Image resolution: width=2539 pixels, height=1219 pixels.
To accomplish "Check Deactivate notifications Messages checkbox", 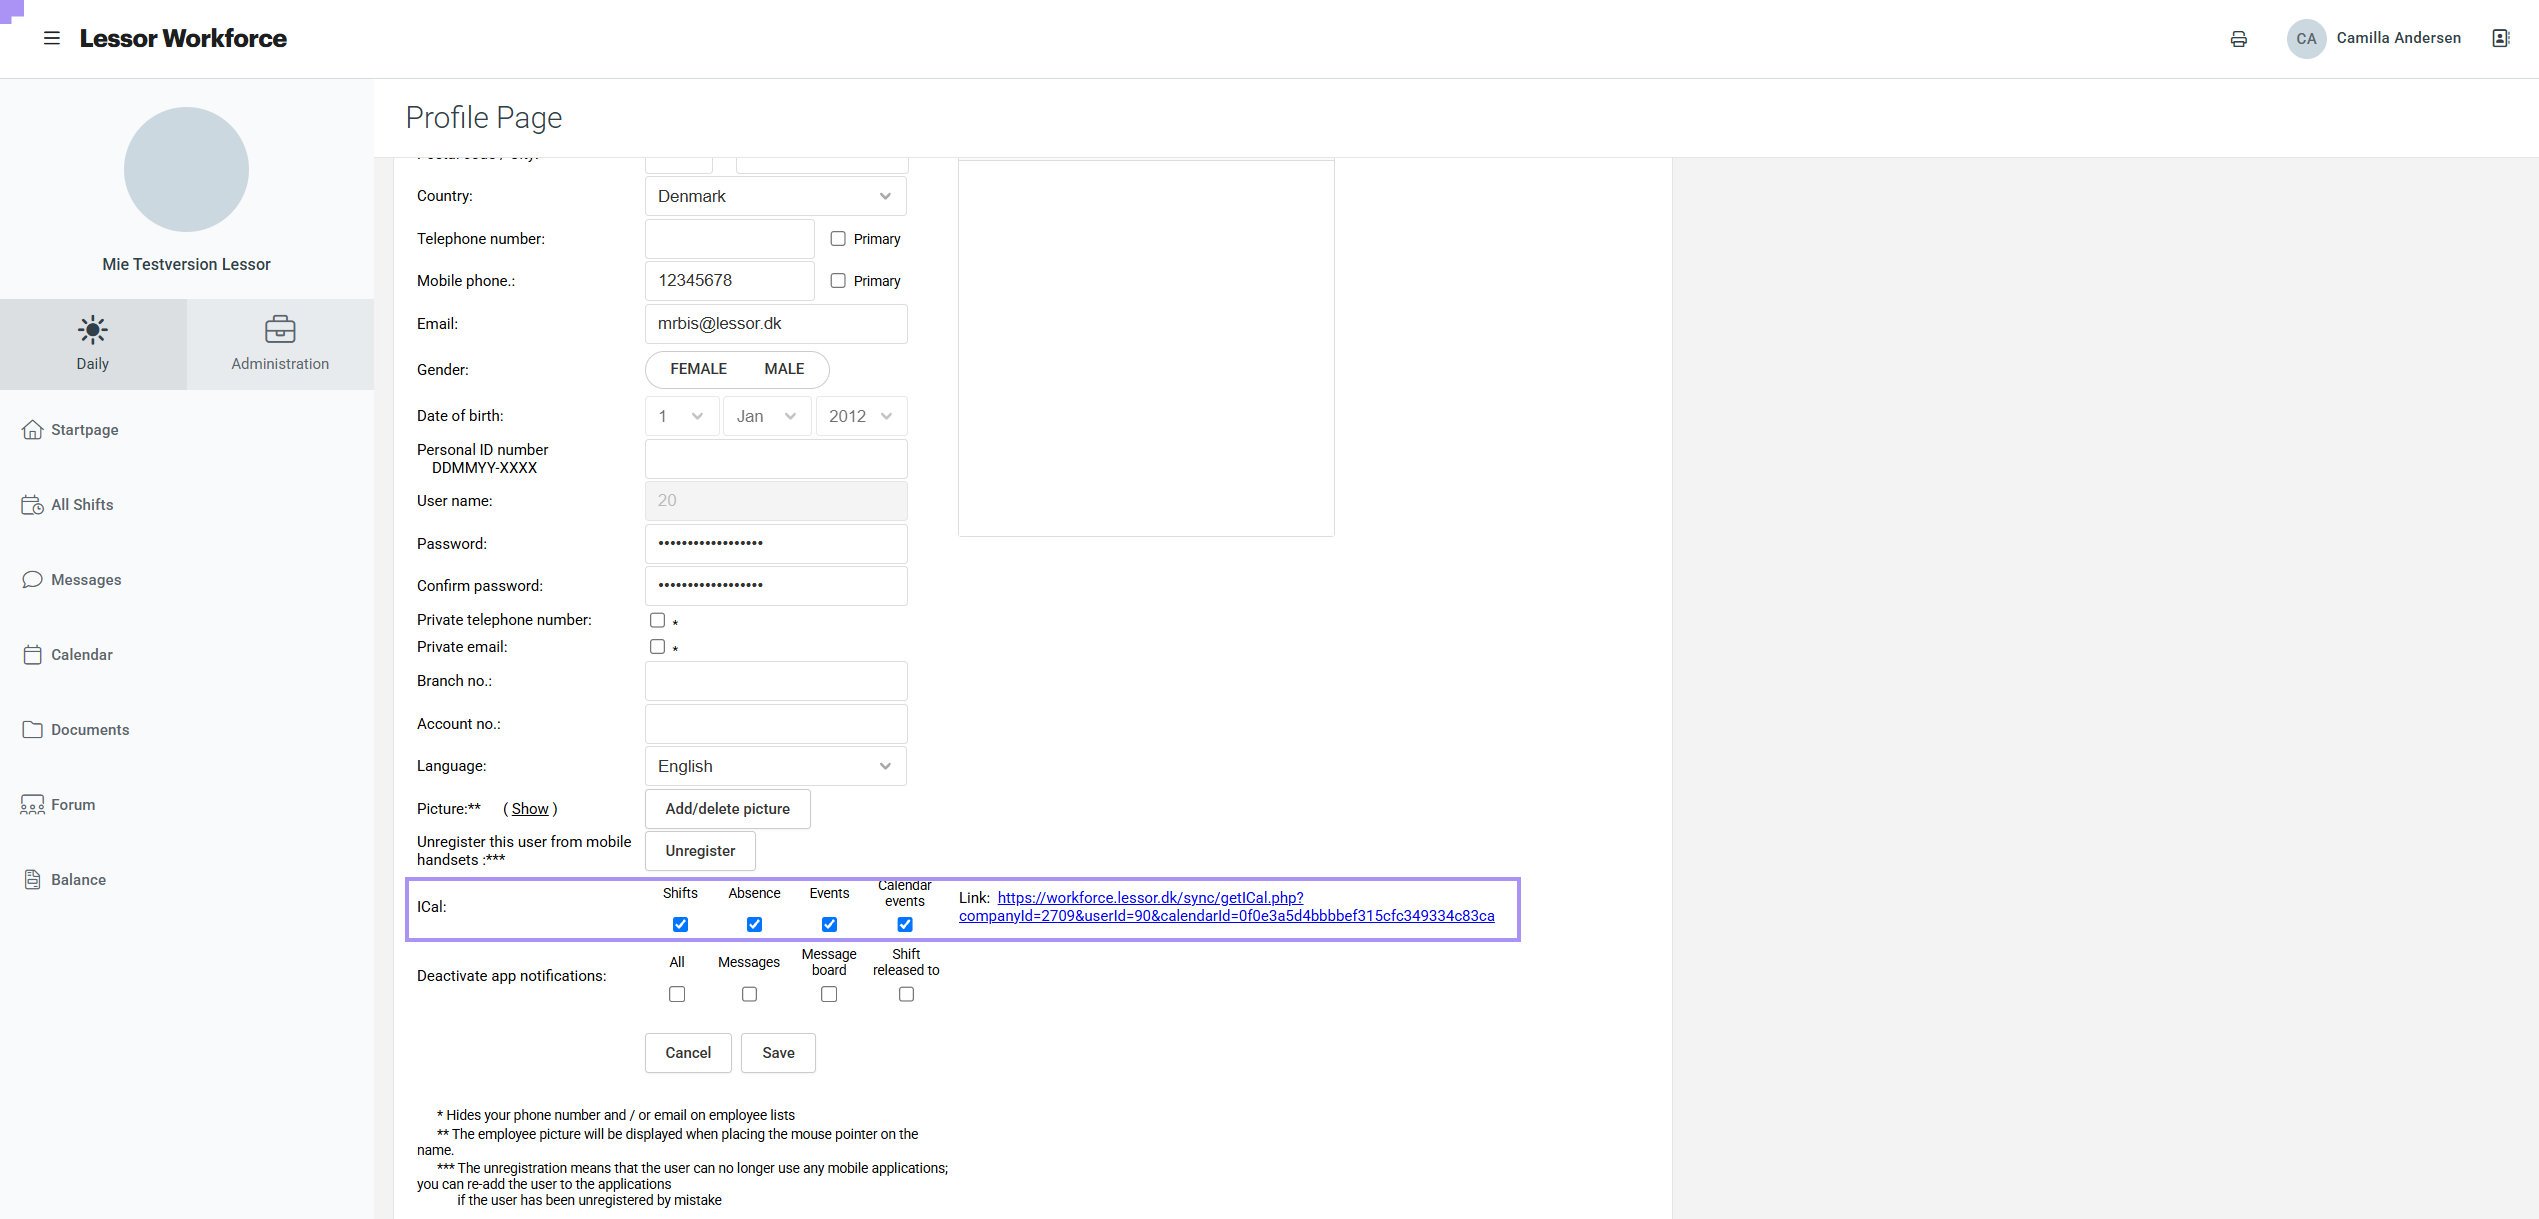I will [x=749, y=994].
